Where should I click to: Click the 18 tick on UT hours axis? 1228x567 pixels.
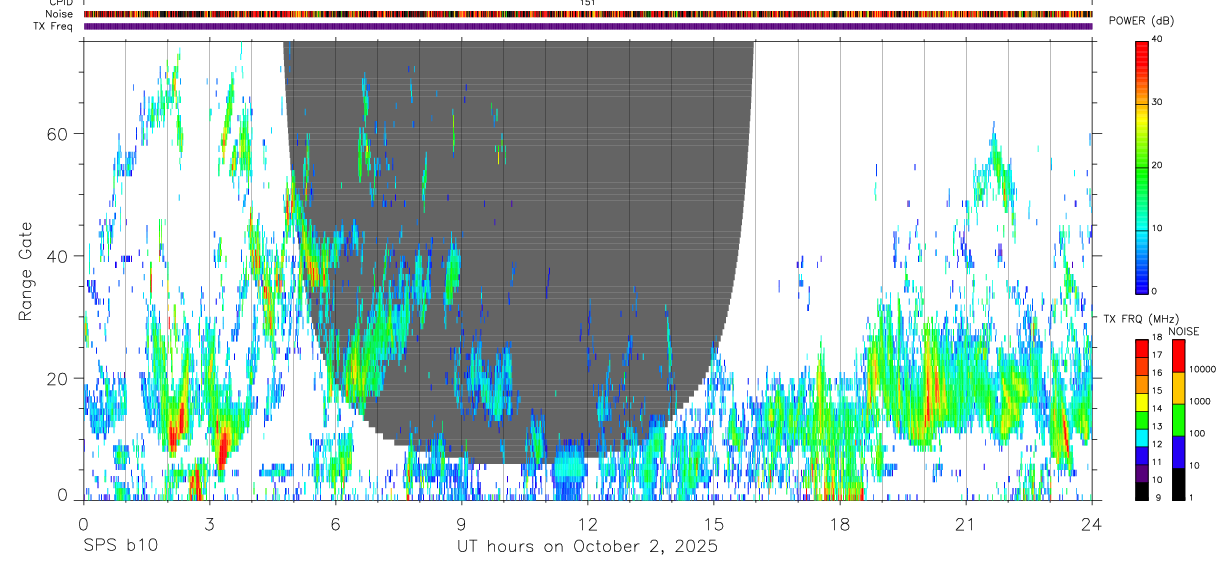coord(840,524)
